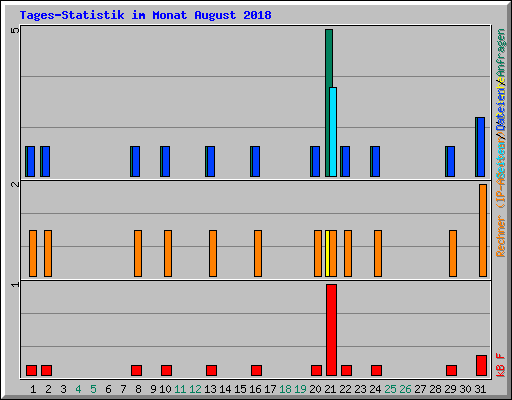The width and height of the screenshot is (512, 400).
Task: Click the blue bar on day 13
Action: [x=211, y=161]
